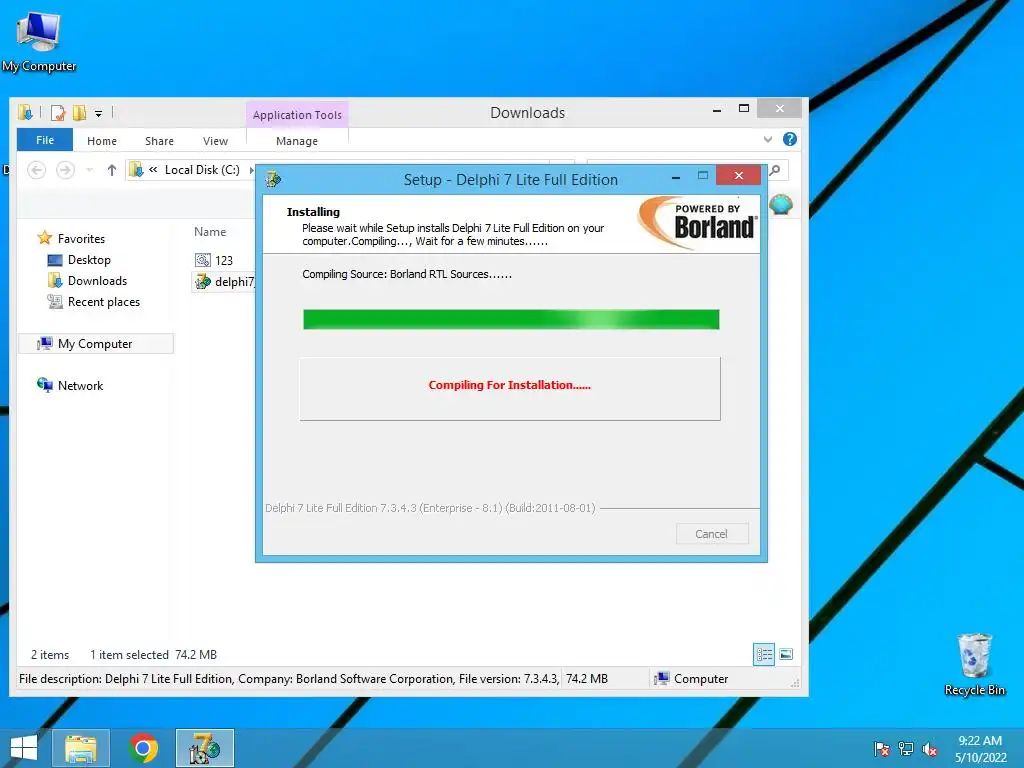Screen dimensions: 1024x768
Task: Select My Computer in navigation pane
Action: (96, 344)
